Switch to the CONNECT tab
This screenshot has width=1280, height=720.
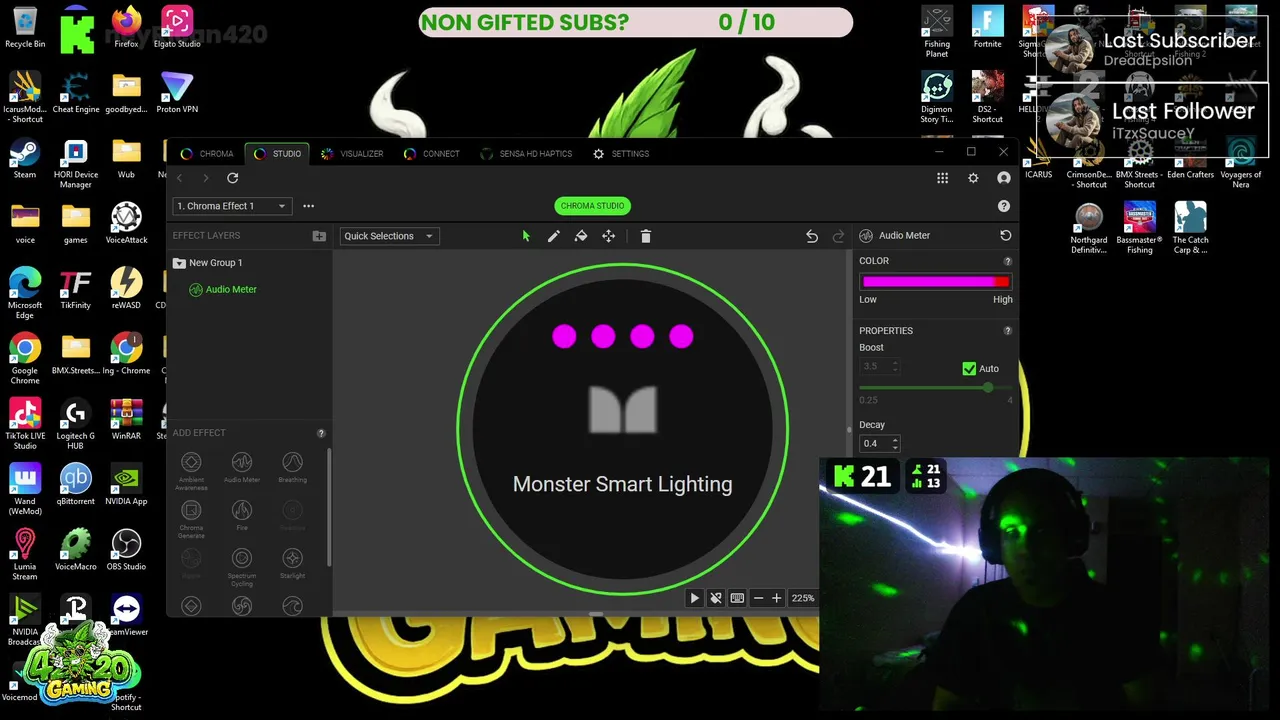click(x=431, y=154)
